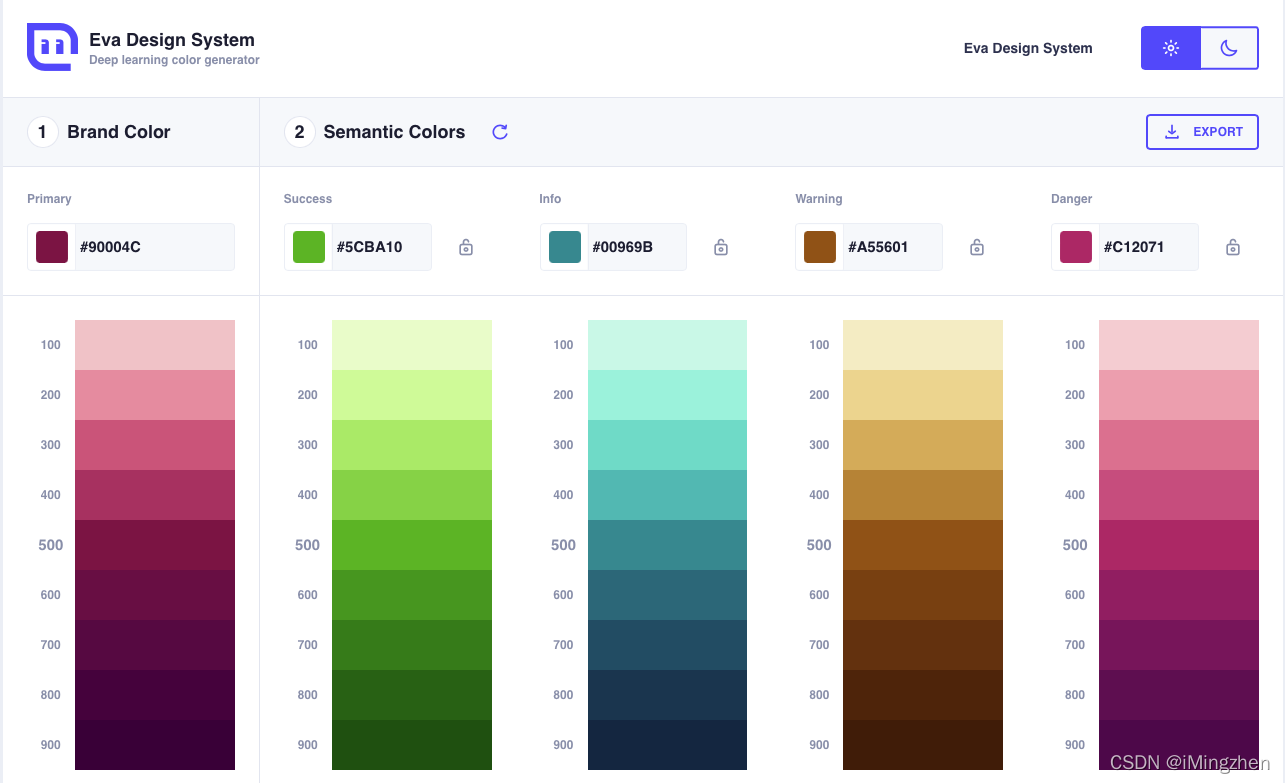The height and width of the screenshot is (783, 1285).
Task: Regenerate semantic colors with the refresh icon
Action: (x=500, y=132)
